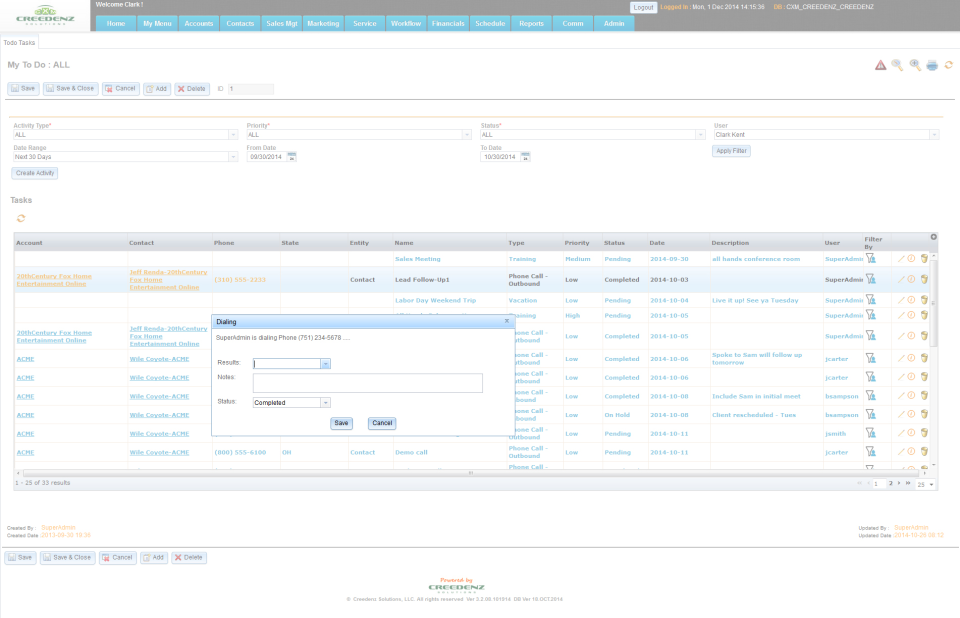Edit the Sales Meeting task with pencil
960x618 pixels.
pos(901,258)
